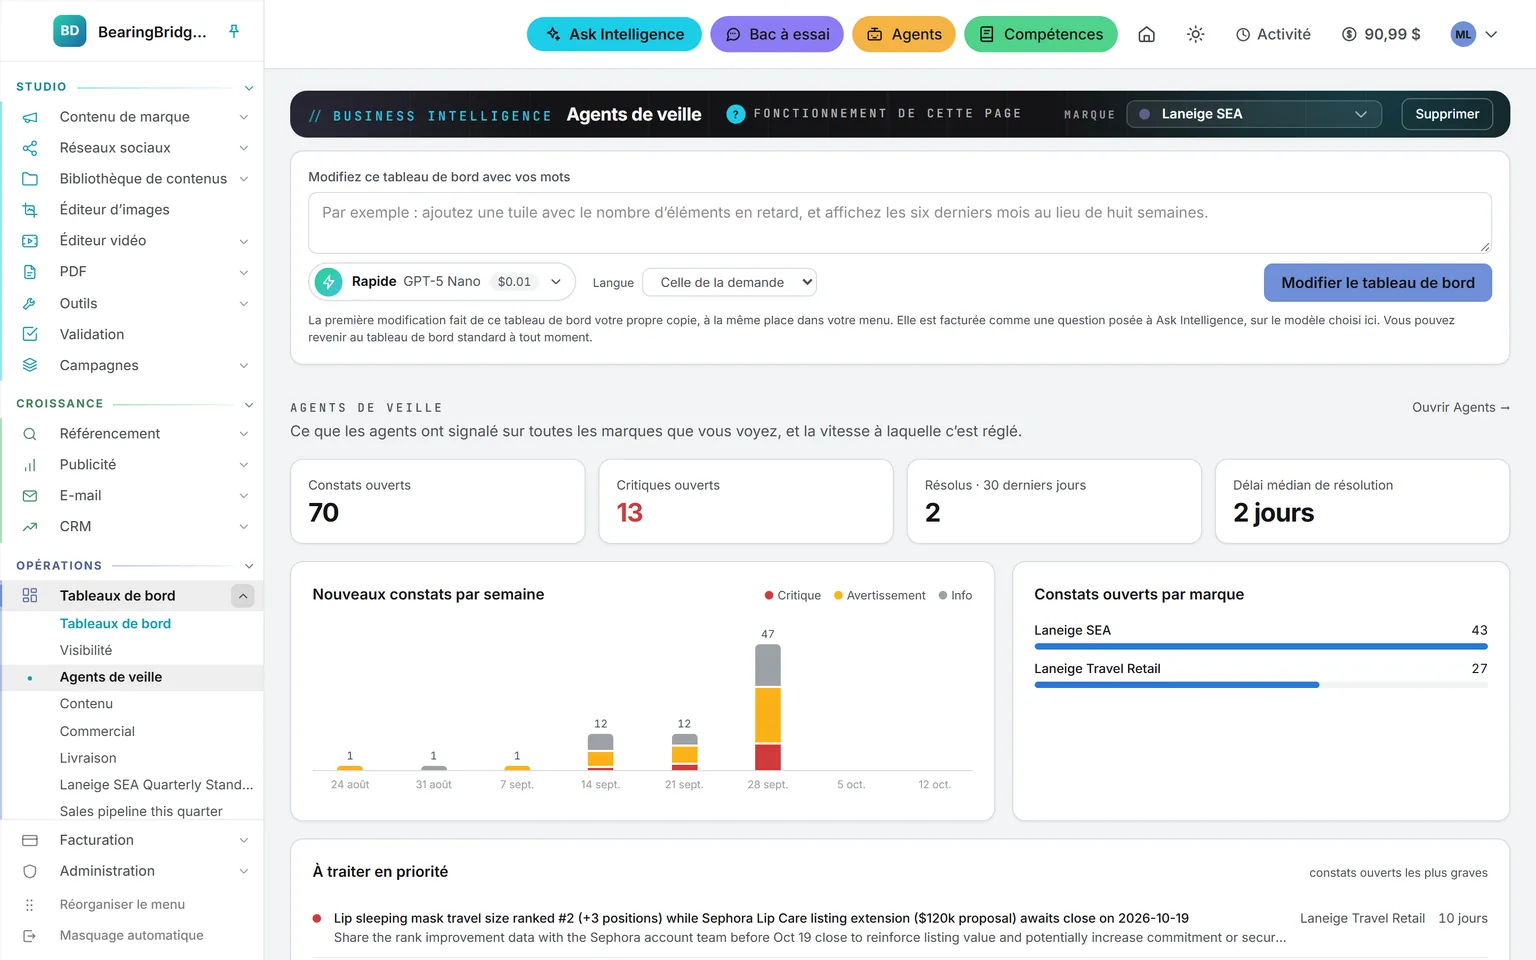Click the Modifier le tableau de bord button
1536x960 pixels.
pos(1378,283)
